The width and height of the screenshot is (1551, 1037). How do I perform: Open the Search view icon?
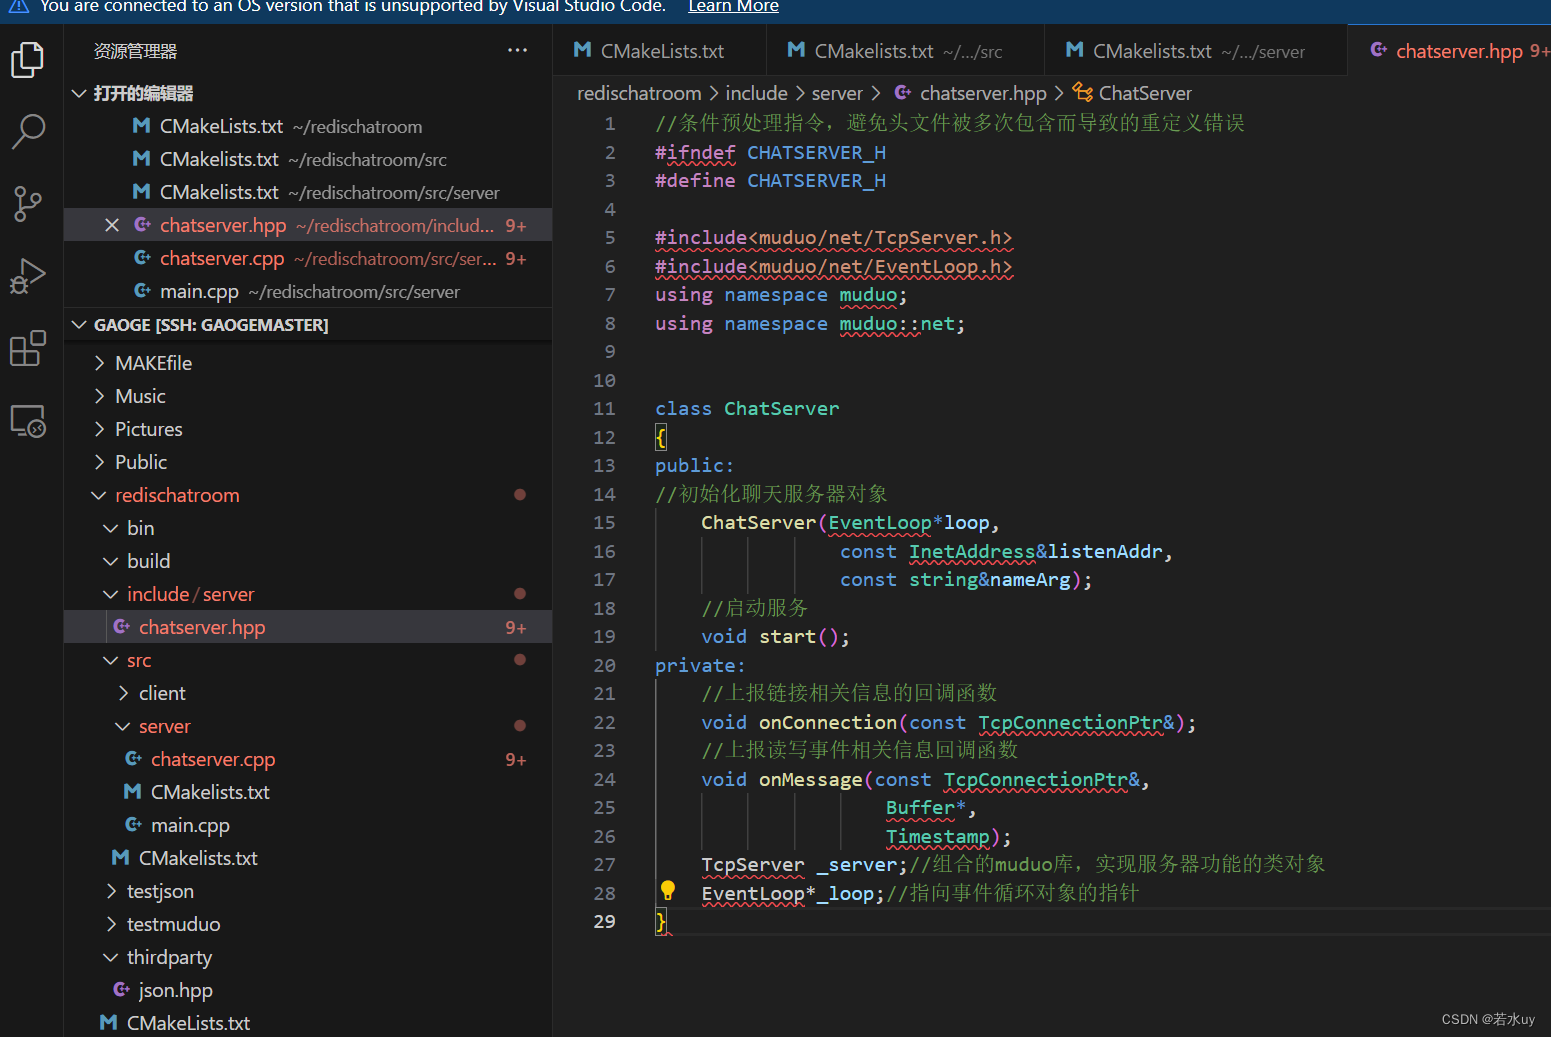point(28,131)
